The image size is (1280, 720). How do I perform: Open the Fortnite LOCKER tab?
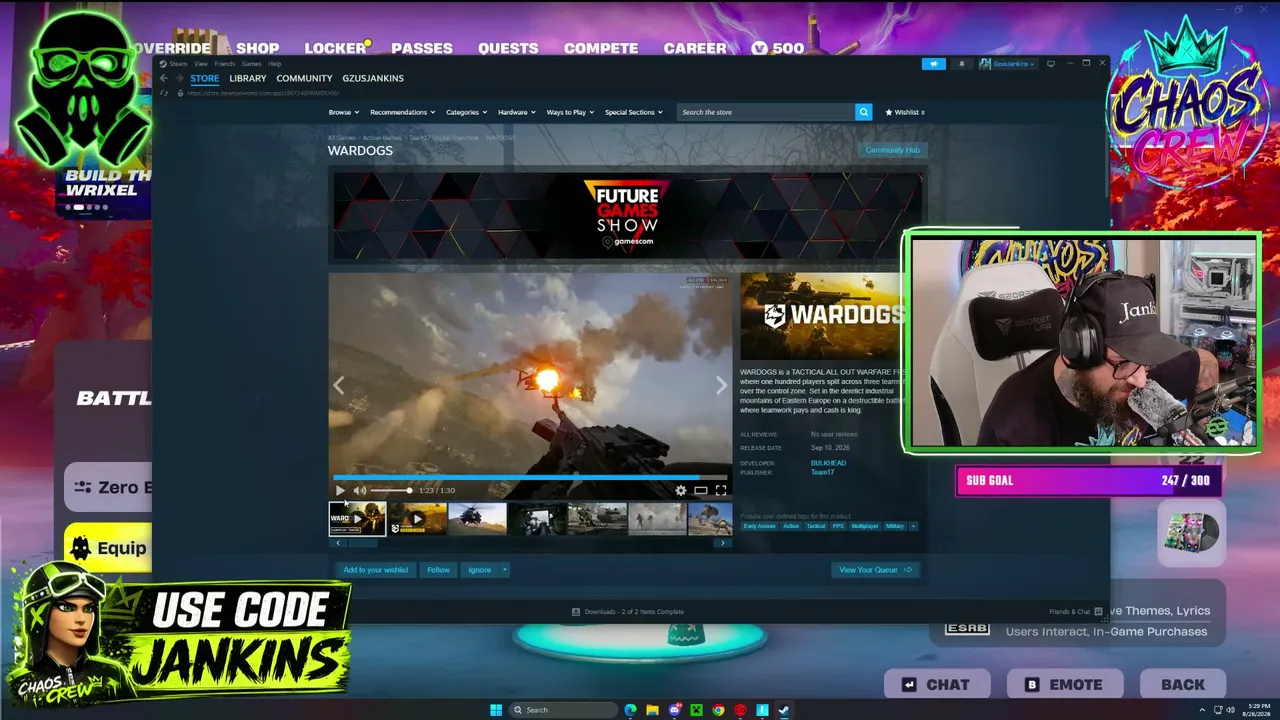(x=336, y=48)
